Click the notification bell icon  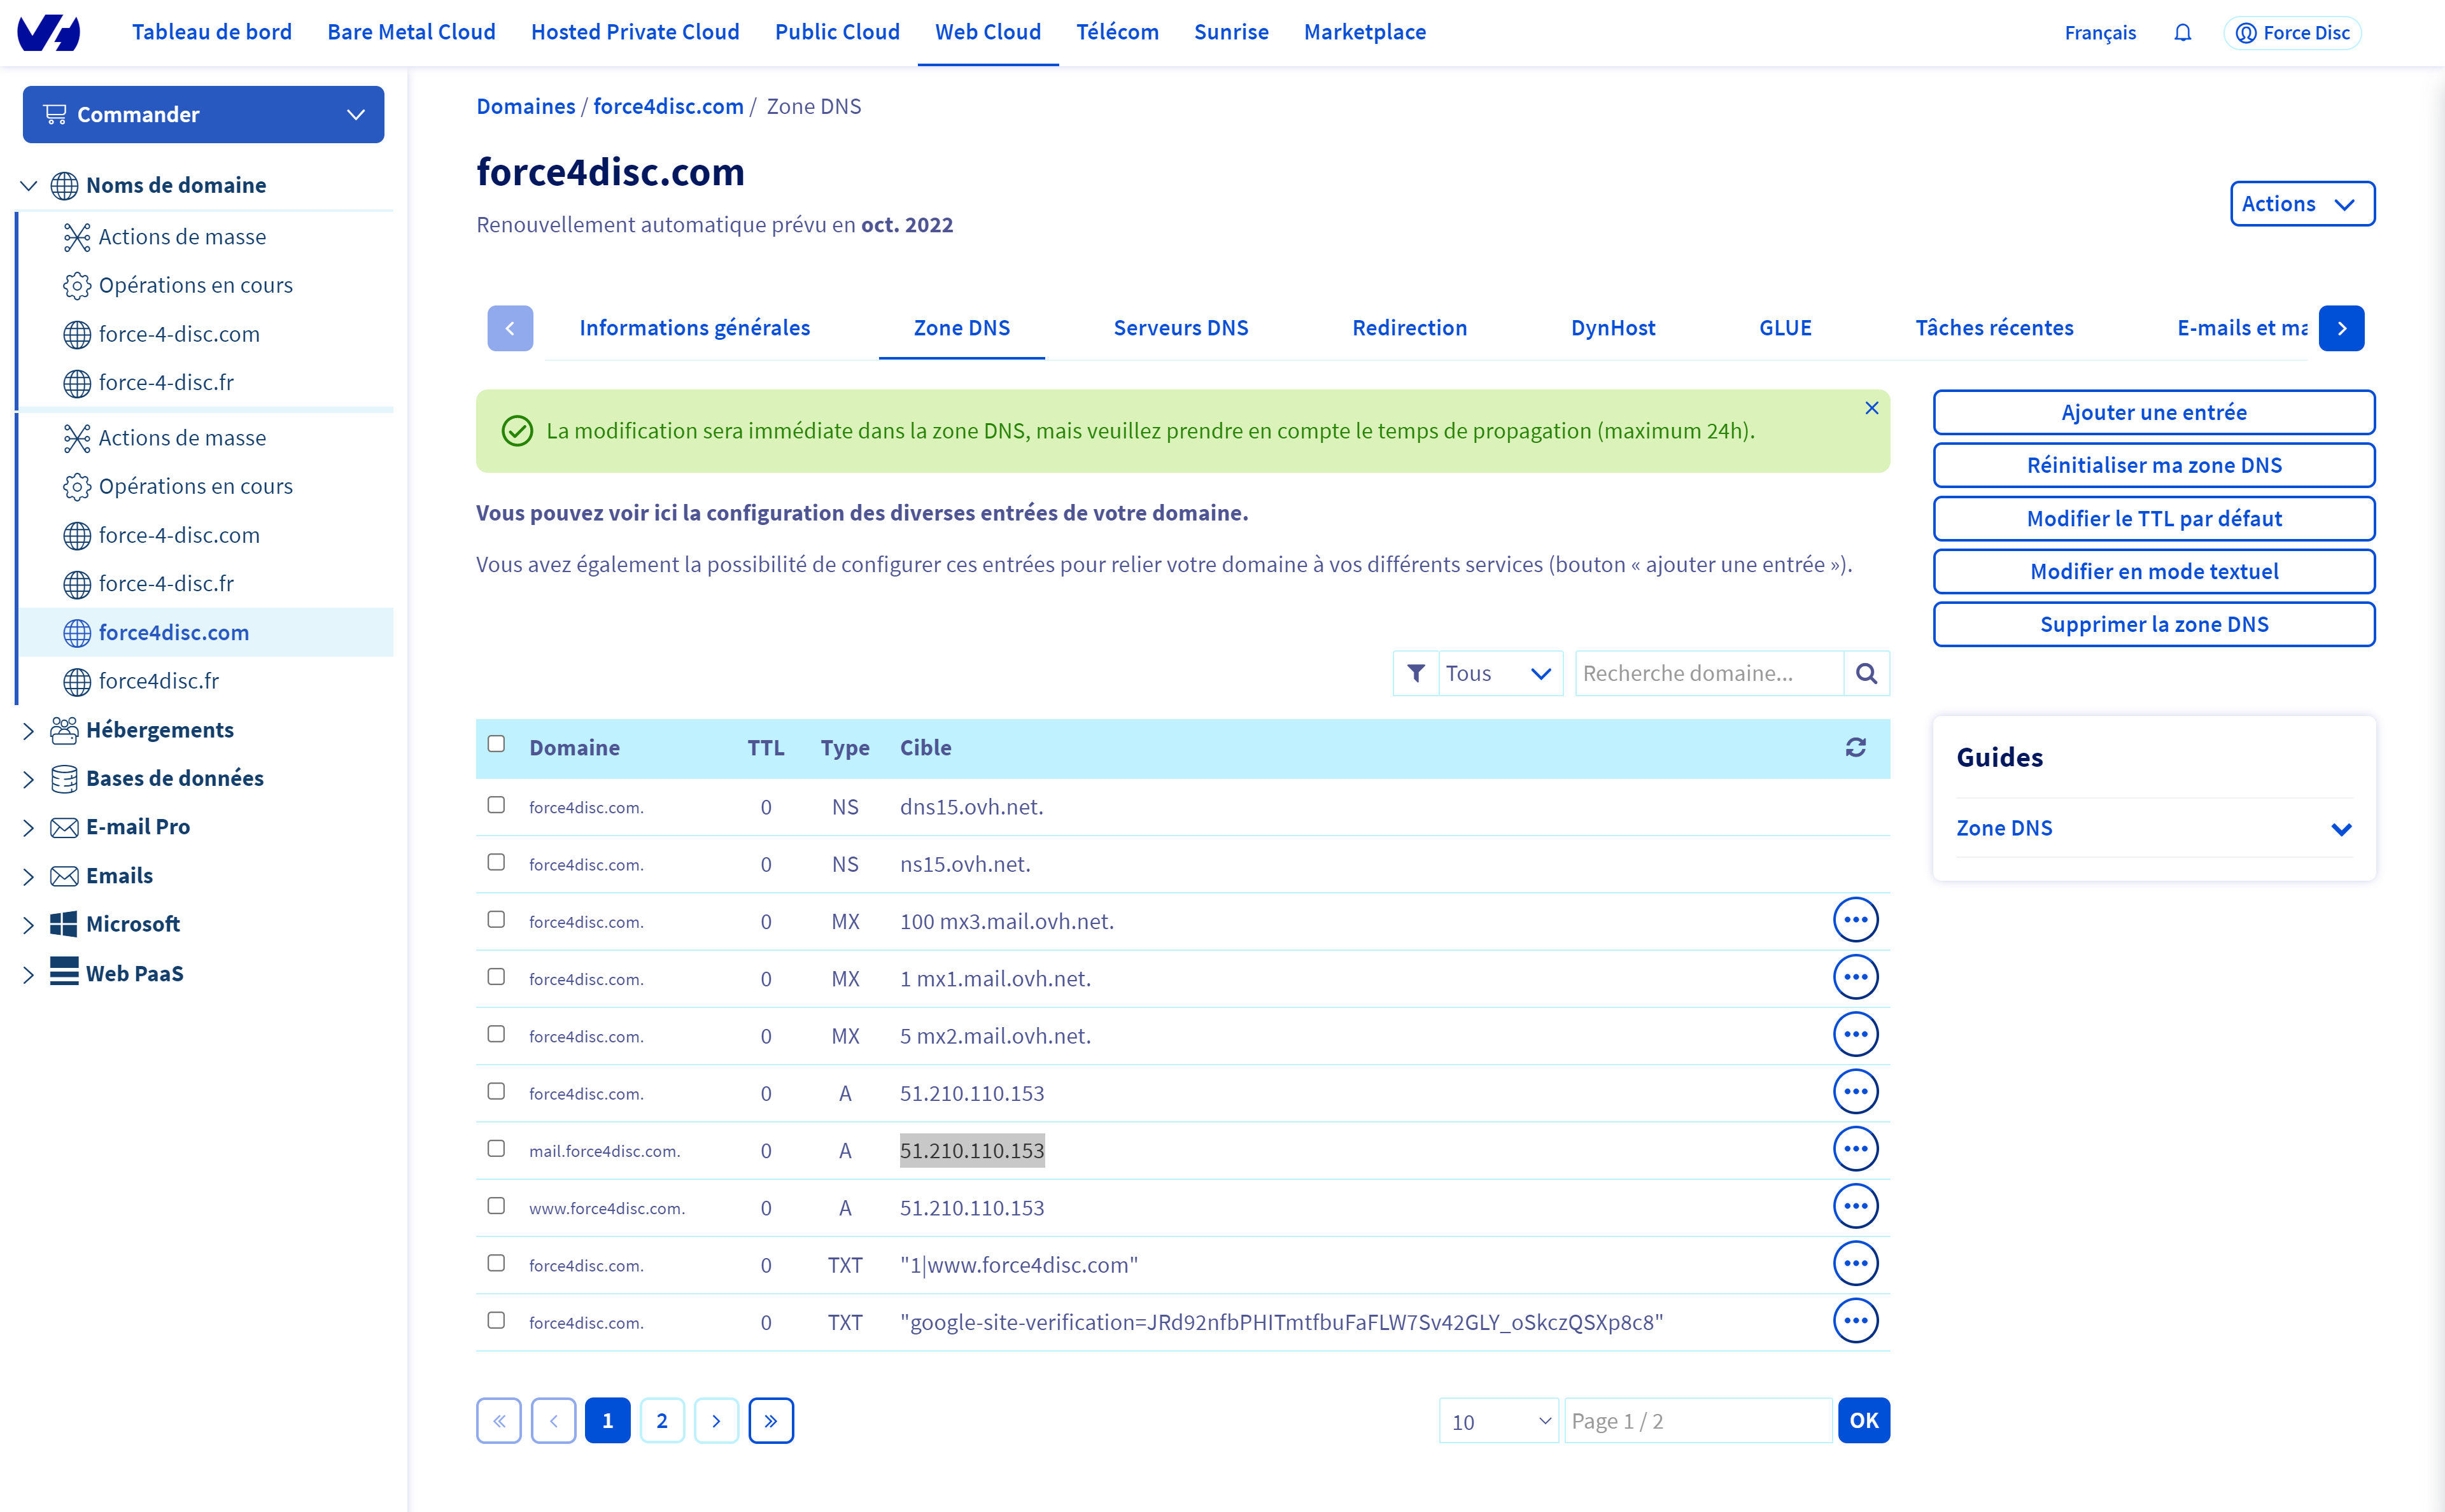[x=2182, y=33]
